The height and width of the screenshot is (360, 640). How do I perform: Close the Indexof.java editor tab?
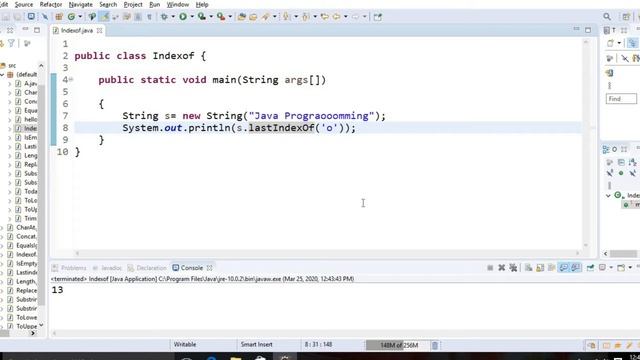(100, 31)
